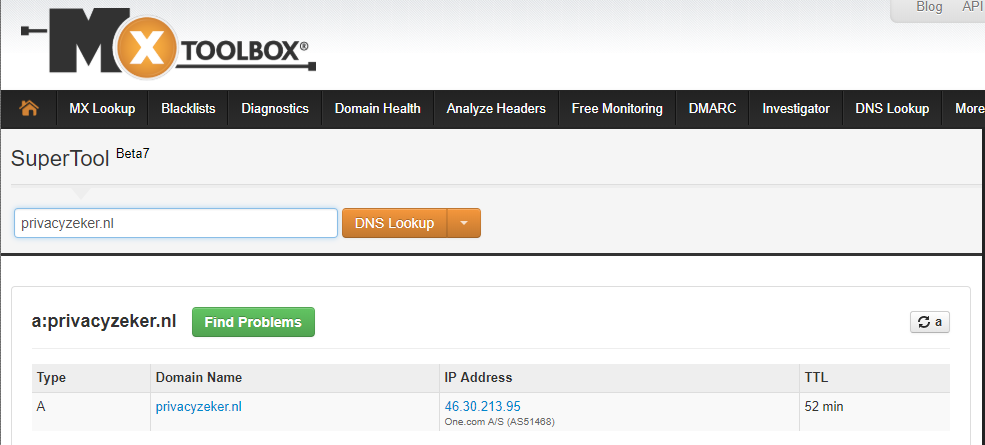Open the API link
The image size is (985, 445).
click(x=971, y=7)
